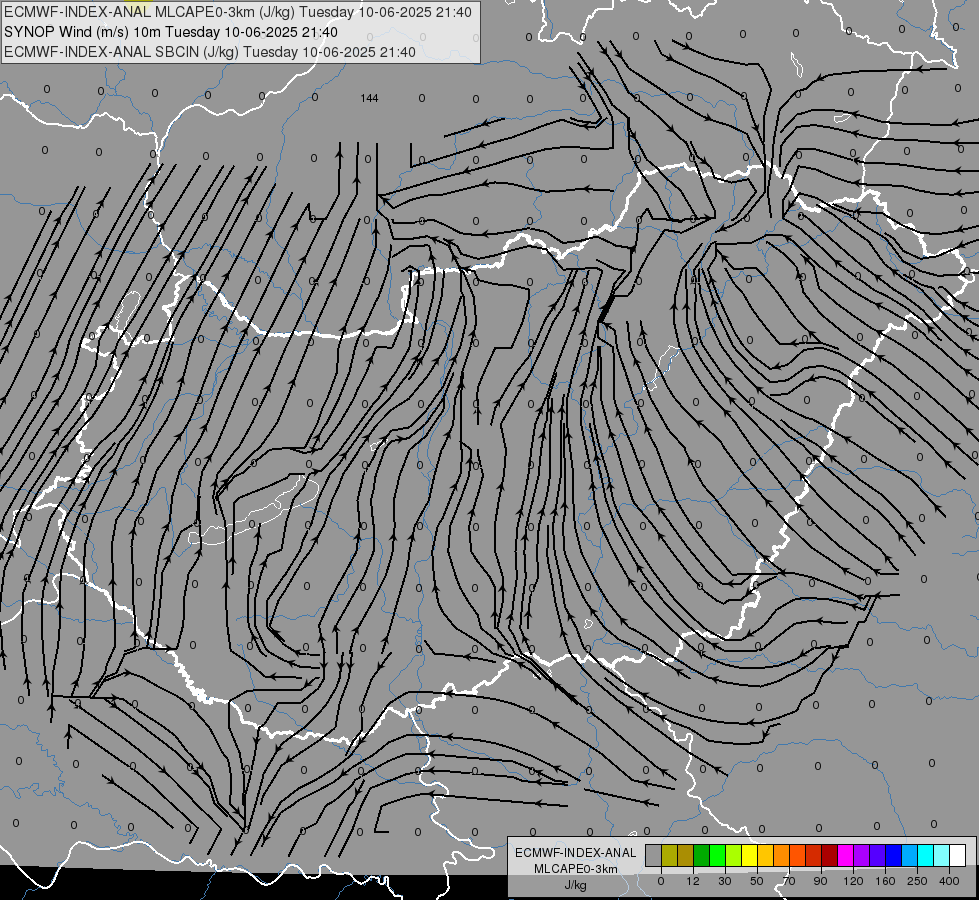
Task: Click the legend scale value 50
Action: pyautogui.click(x=757, y=881)
